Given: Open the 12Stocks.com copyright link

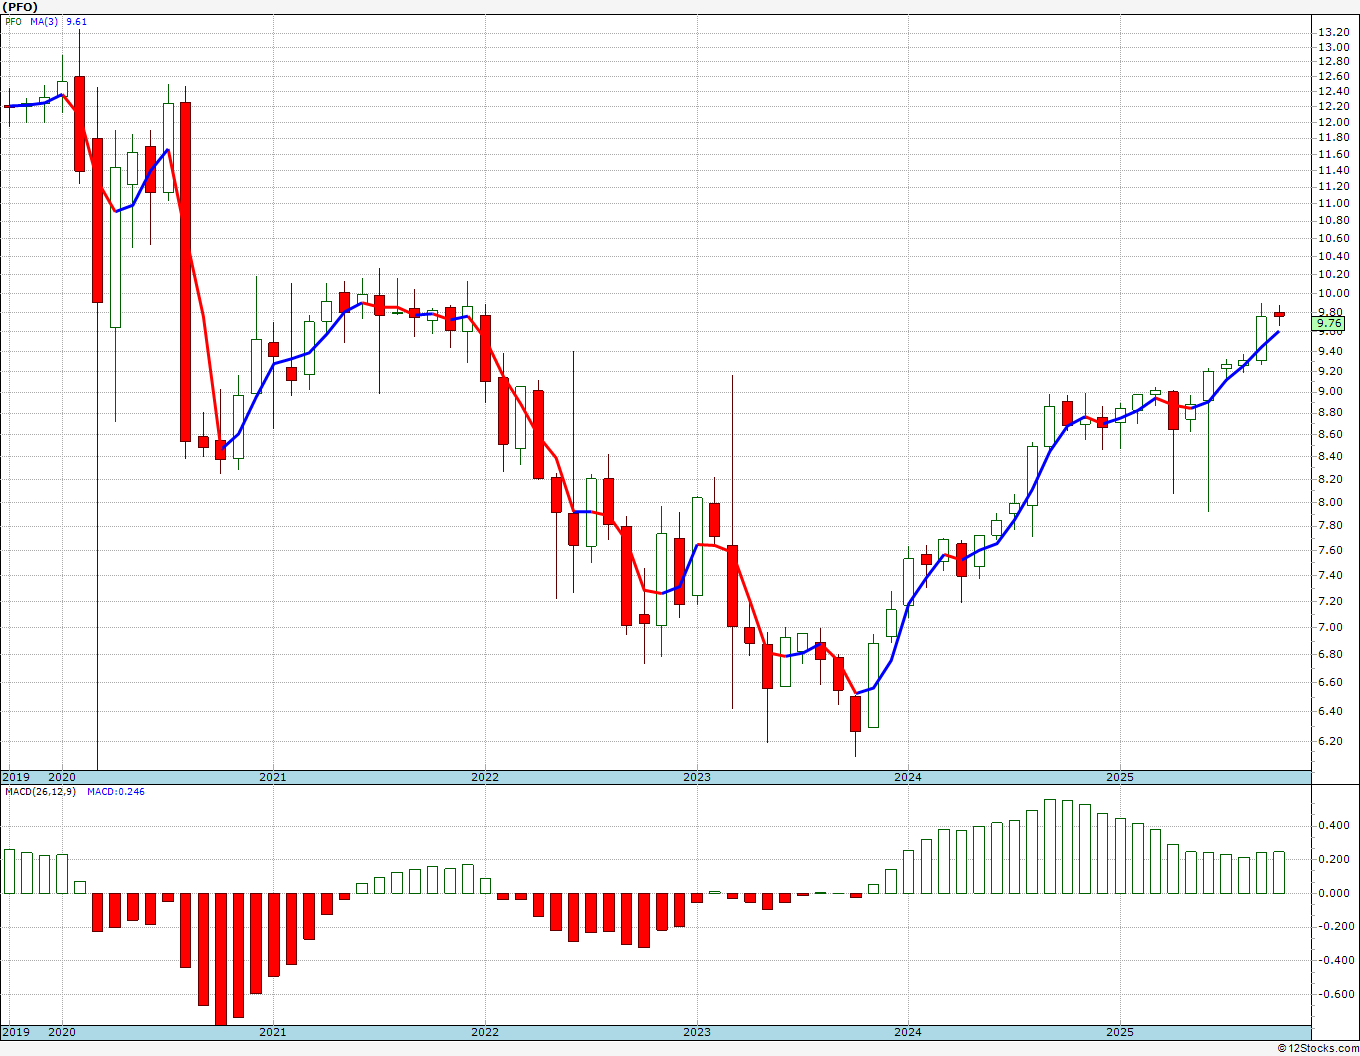Looking at the screenshot, I should (1317, 1048).
